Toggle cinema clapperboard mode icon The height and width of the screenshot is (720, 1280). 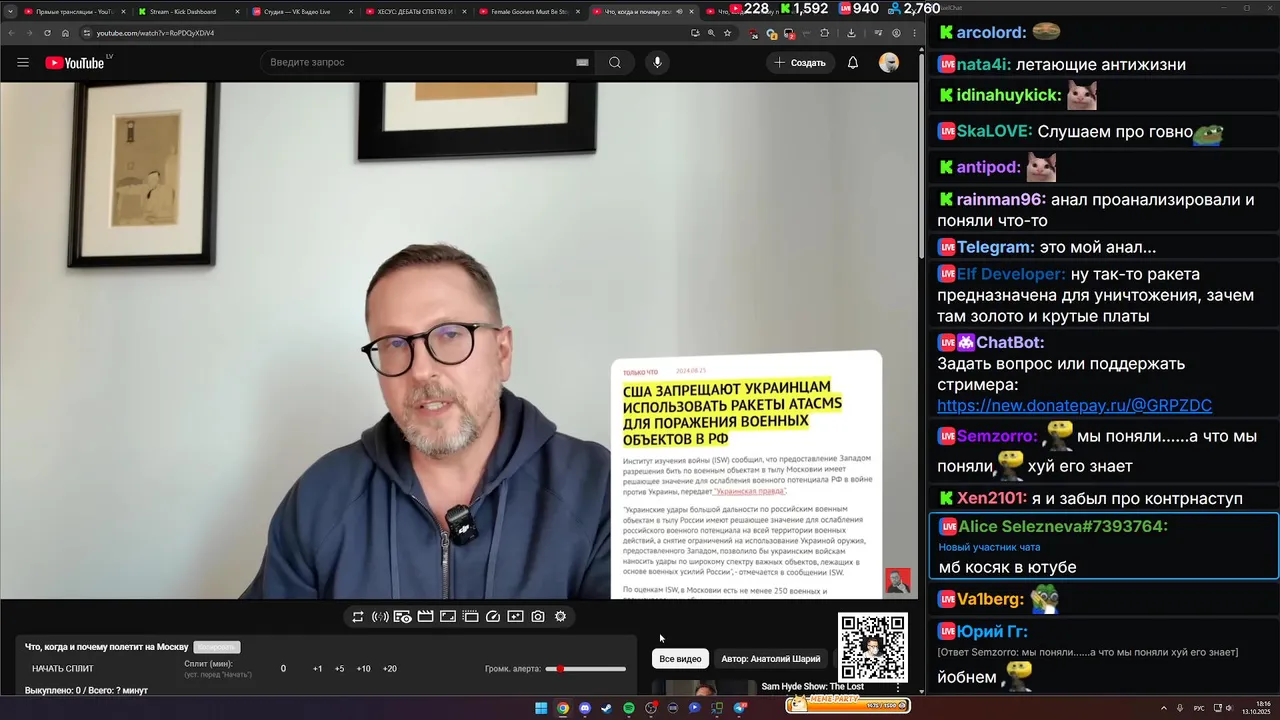[425, 617]
